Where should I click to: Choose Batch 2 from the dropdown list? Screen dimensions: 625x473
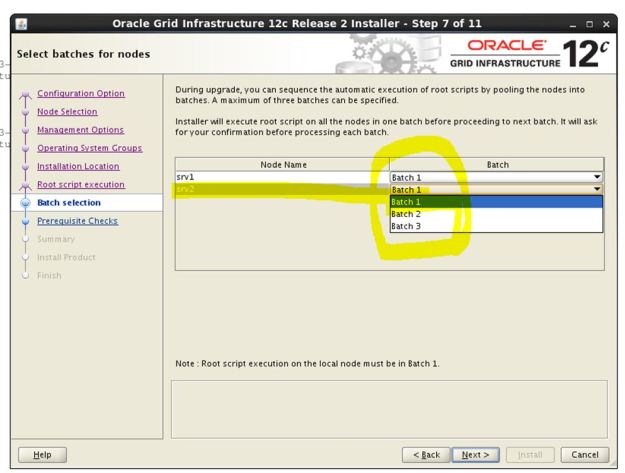pos(496,213)
